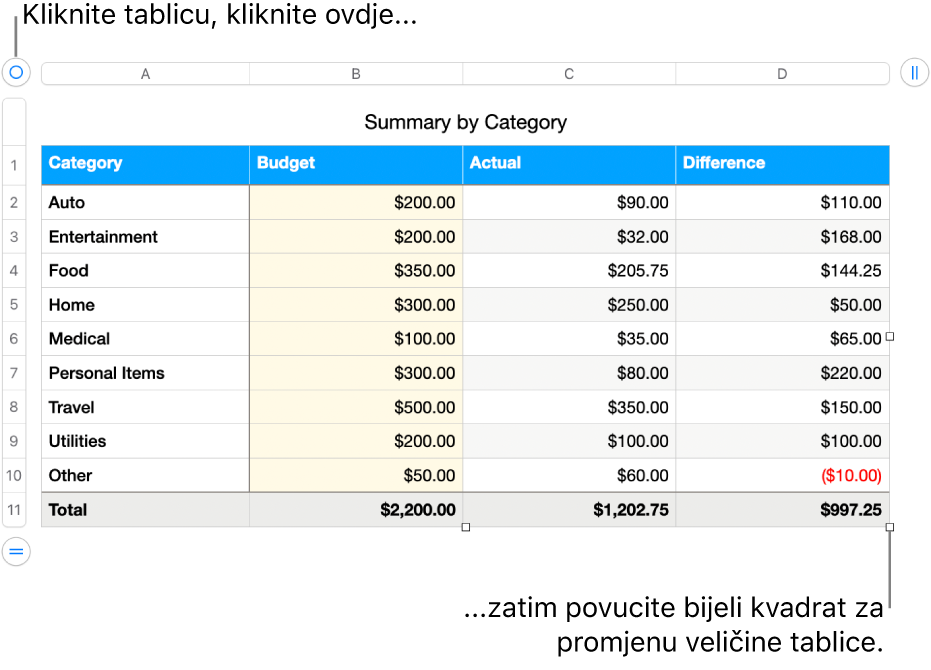Select column reference tab D
Viewport: 931px width, 670px height.
782,72
